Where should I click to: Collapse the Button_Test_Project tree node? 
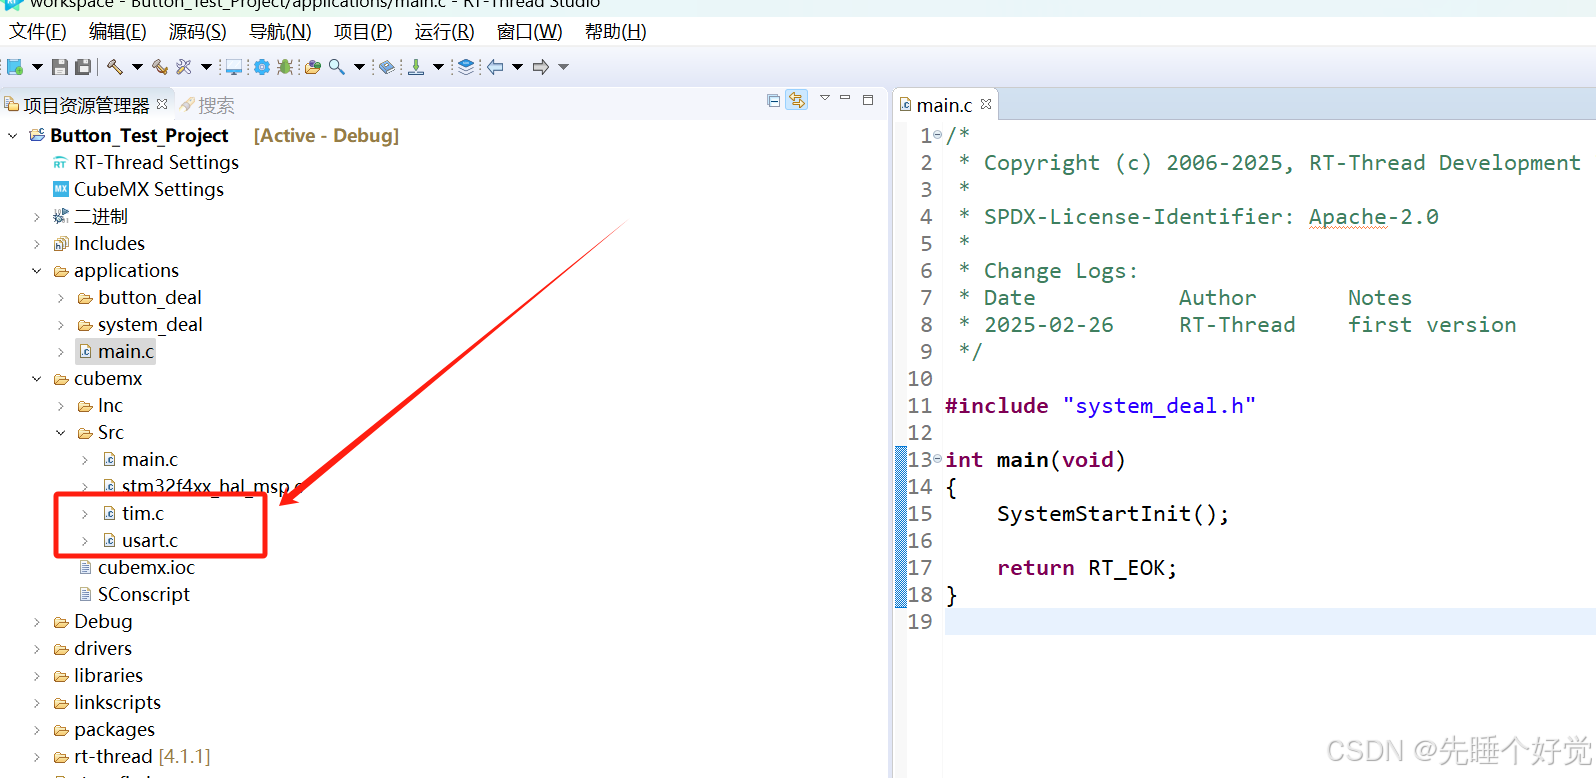click(x=13, y=135)
